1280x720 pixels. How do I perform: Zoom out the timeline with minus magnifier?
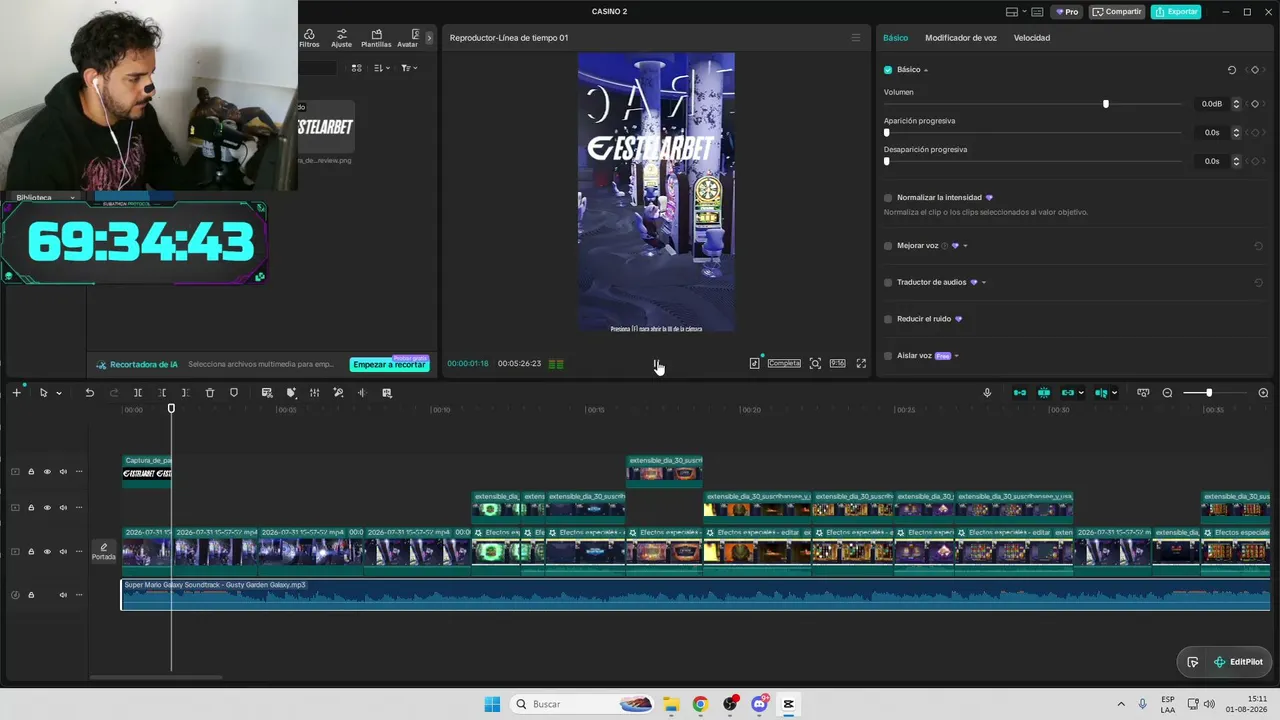[x=1167, y=393]
